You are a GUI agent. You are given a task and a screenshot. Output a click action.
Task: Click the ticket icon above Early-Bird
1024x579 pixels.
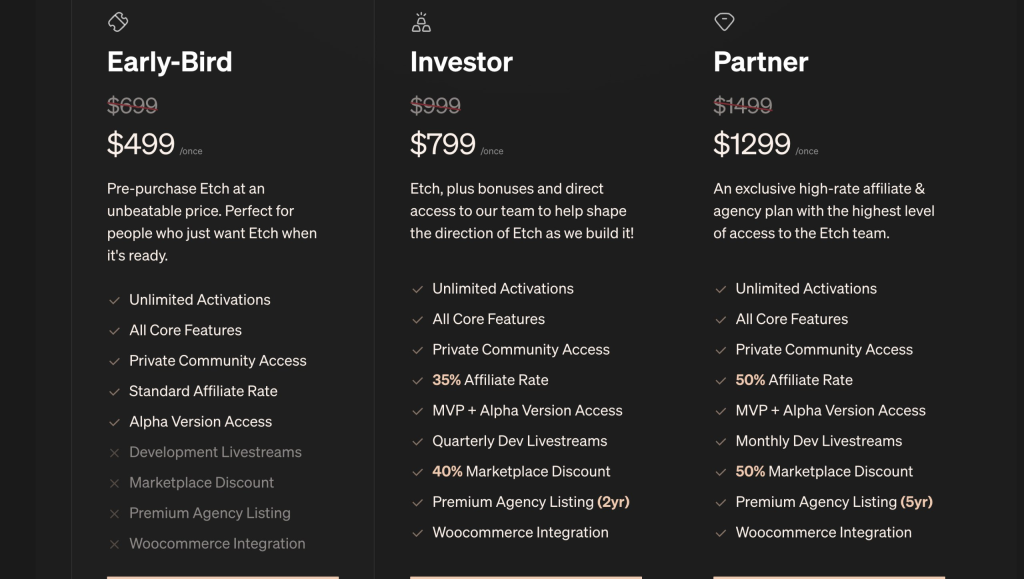tap(118, 22)
